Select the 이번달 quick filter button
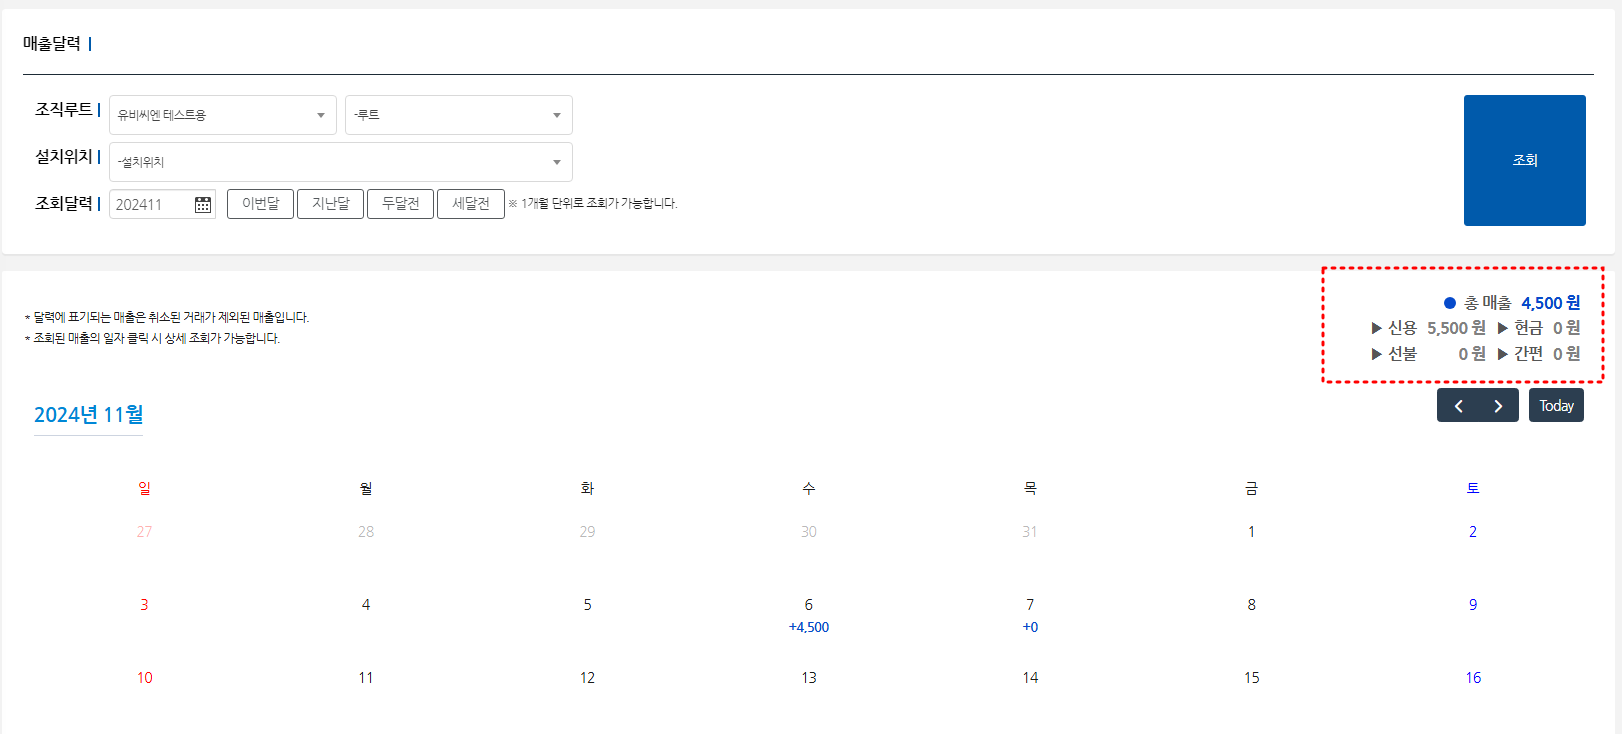1622x734 pixels. pos(260,204)
